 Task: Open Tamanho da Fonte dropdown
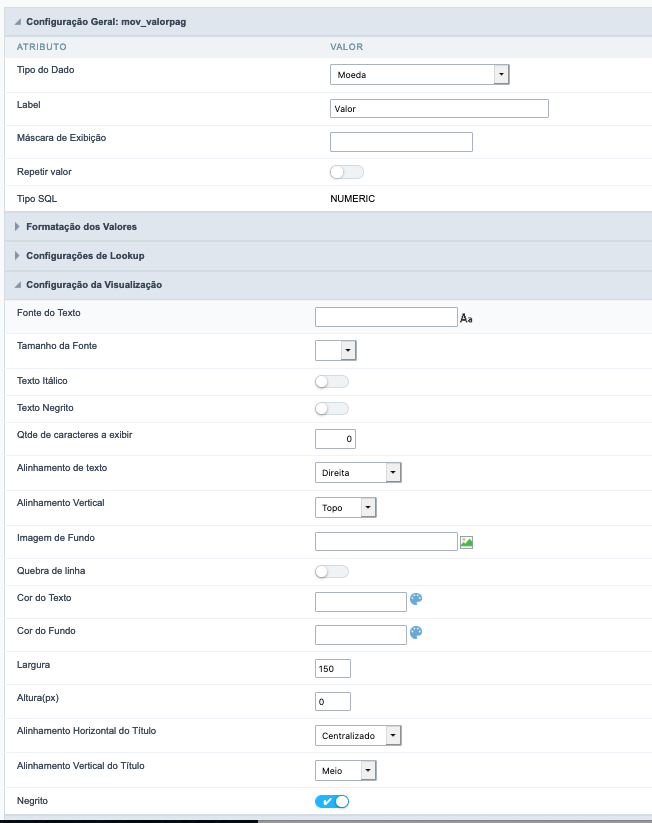[x=336, y=350]
